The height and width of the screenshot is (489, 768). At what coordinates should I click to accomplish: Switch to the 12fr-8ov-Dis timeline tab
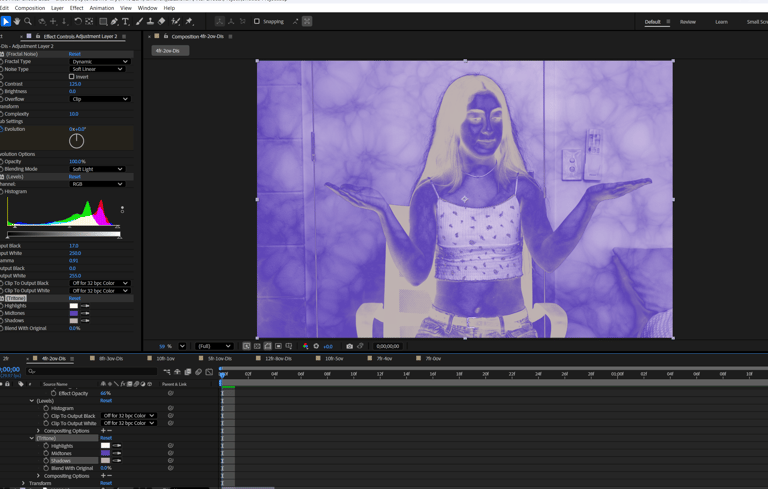point(278,359)
